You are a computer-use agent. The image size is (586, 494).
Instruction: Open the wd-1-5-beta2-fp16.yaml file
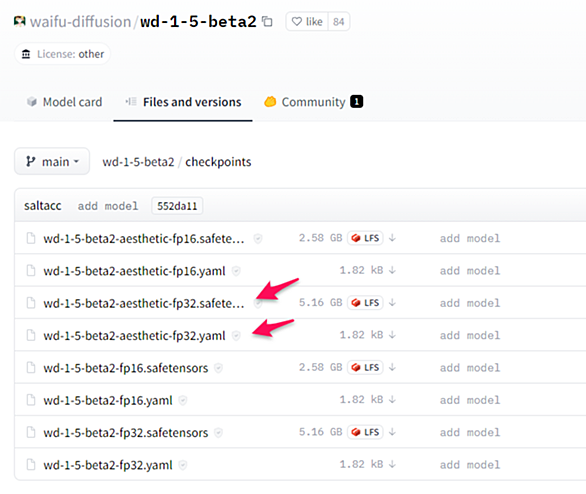pos(108,400)
